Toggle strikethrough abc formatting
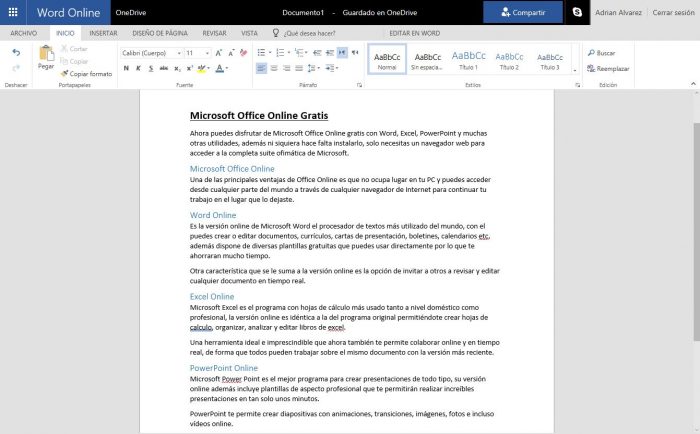Screen dimensions: 700x434 coord(164,68)
